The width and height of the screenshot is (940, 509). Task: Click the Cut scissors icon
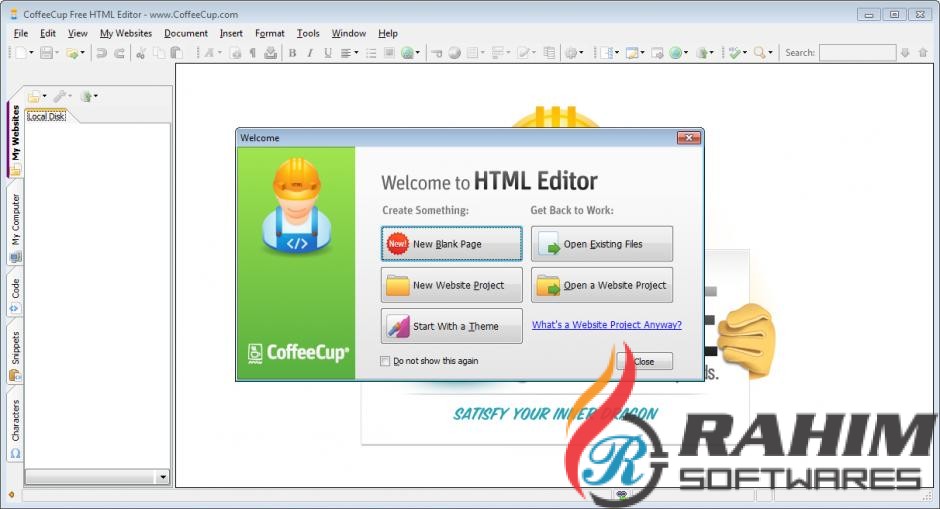coord(141,53)
